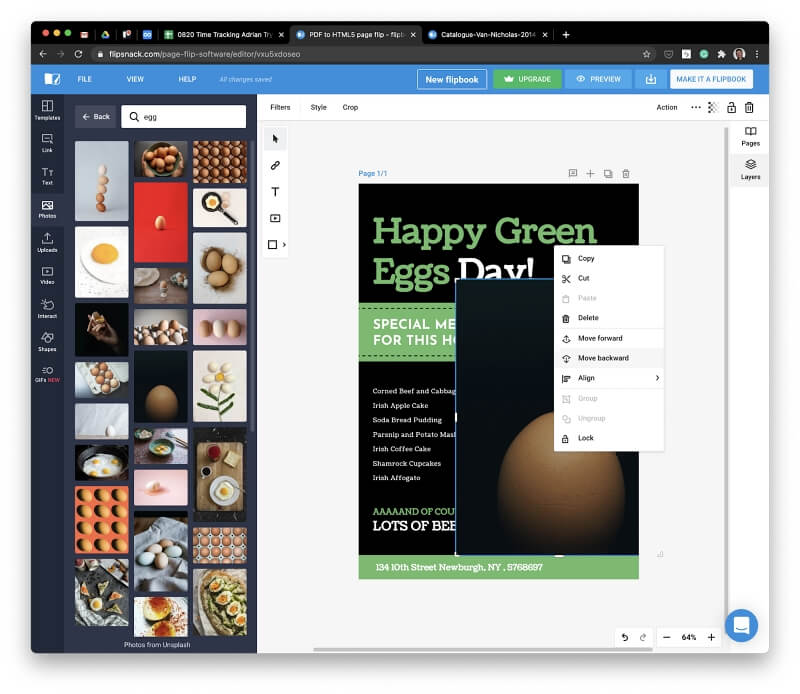800x694 pixels.
Task: Expand the Align submenu
Action: coord(609,378)
